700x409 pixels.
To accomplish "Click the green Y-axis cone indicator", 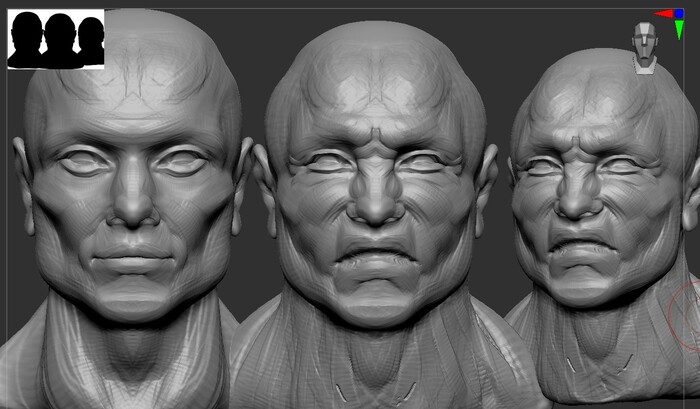I will click(x=679, y=30).
